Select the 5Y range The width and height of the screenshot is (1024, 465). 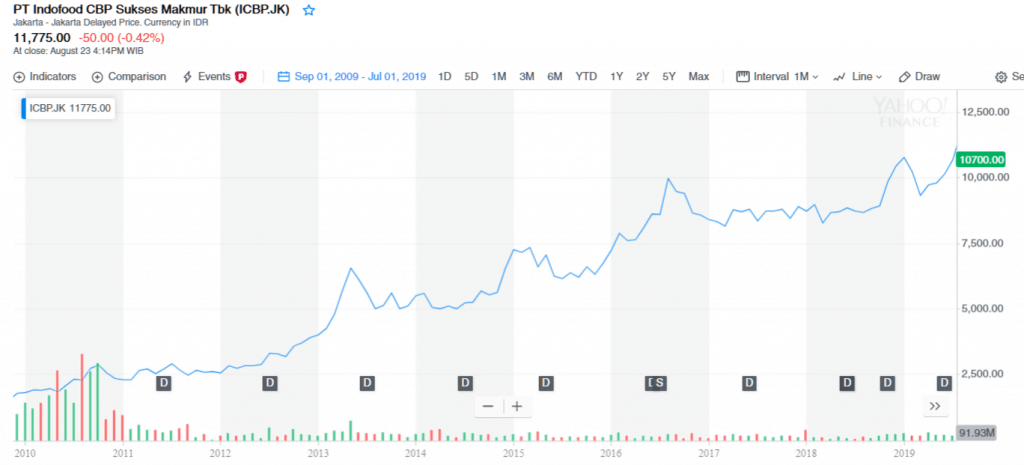point(669,76)
